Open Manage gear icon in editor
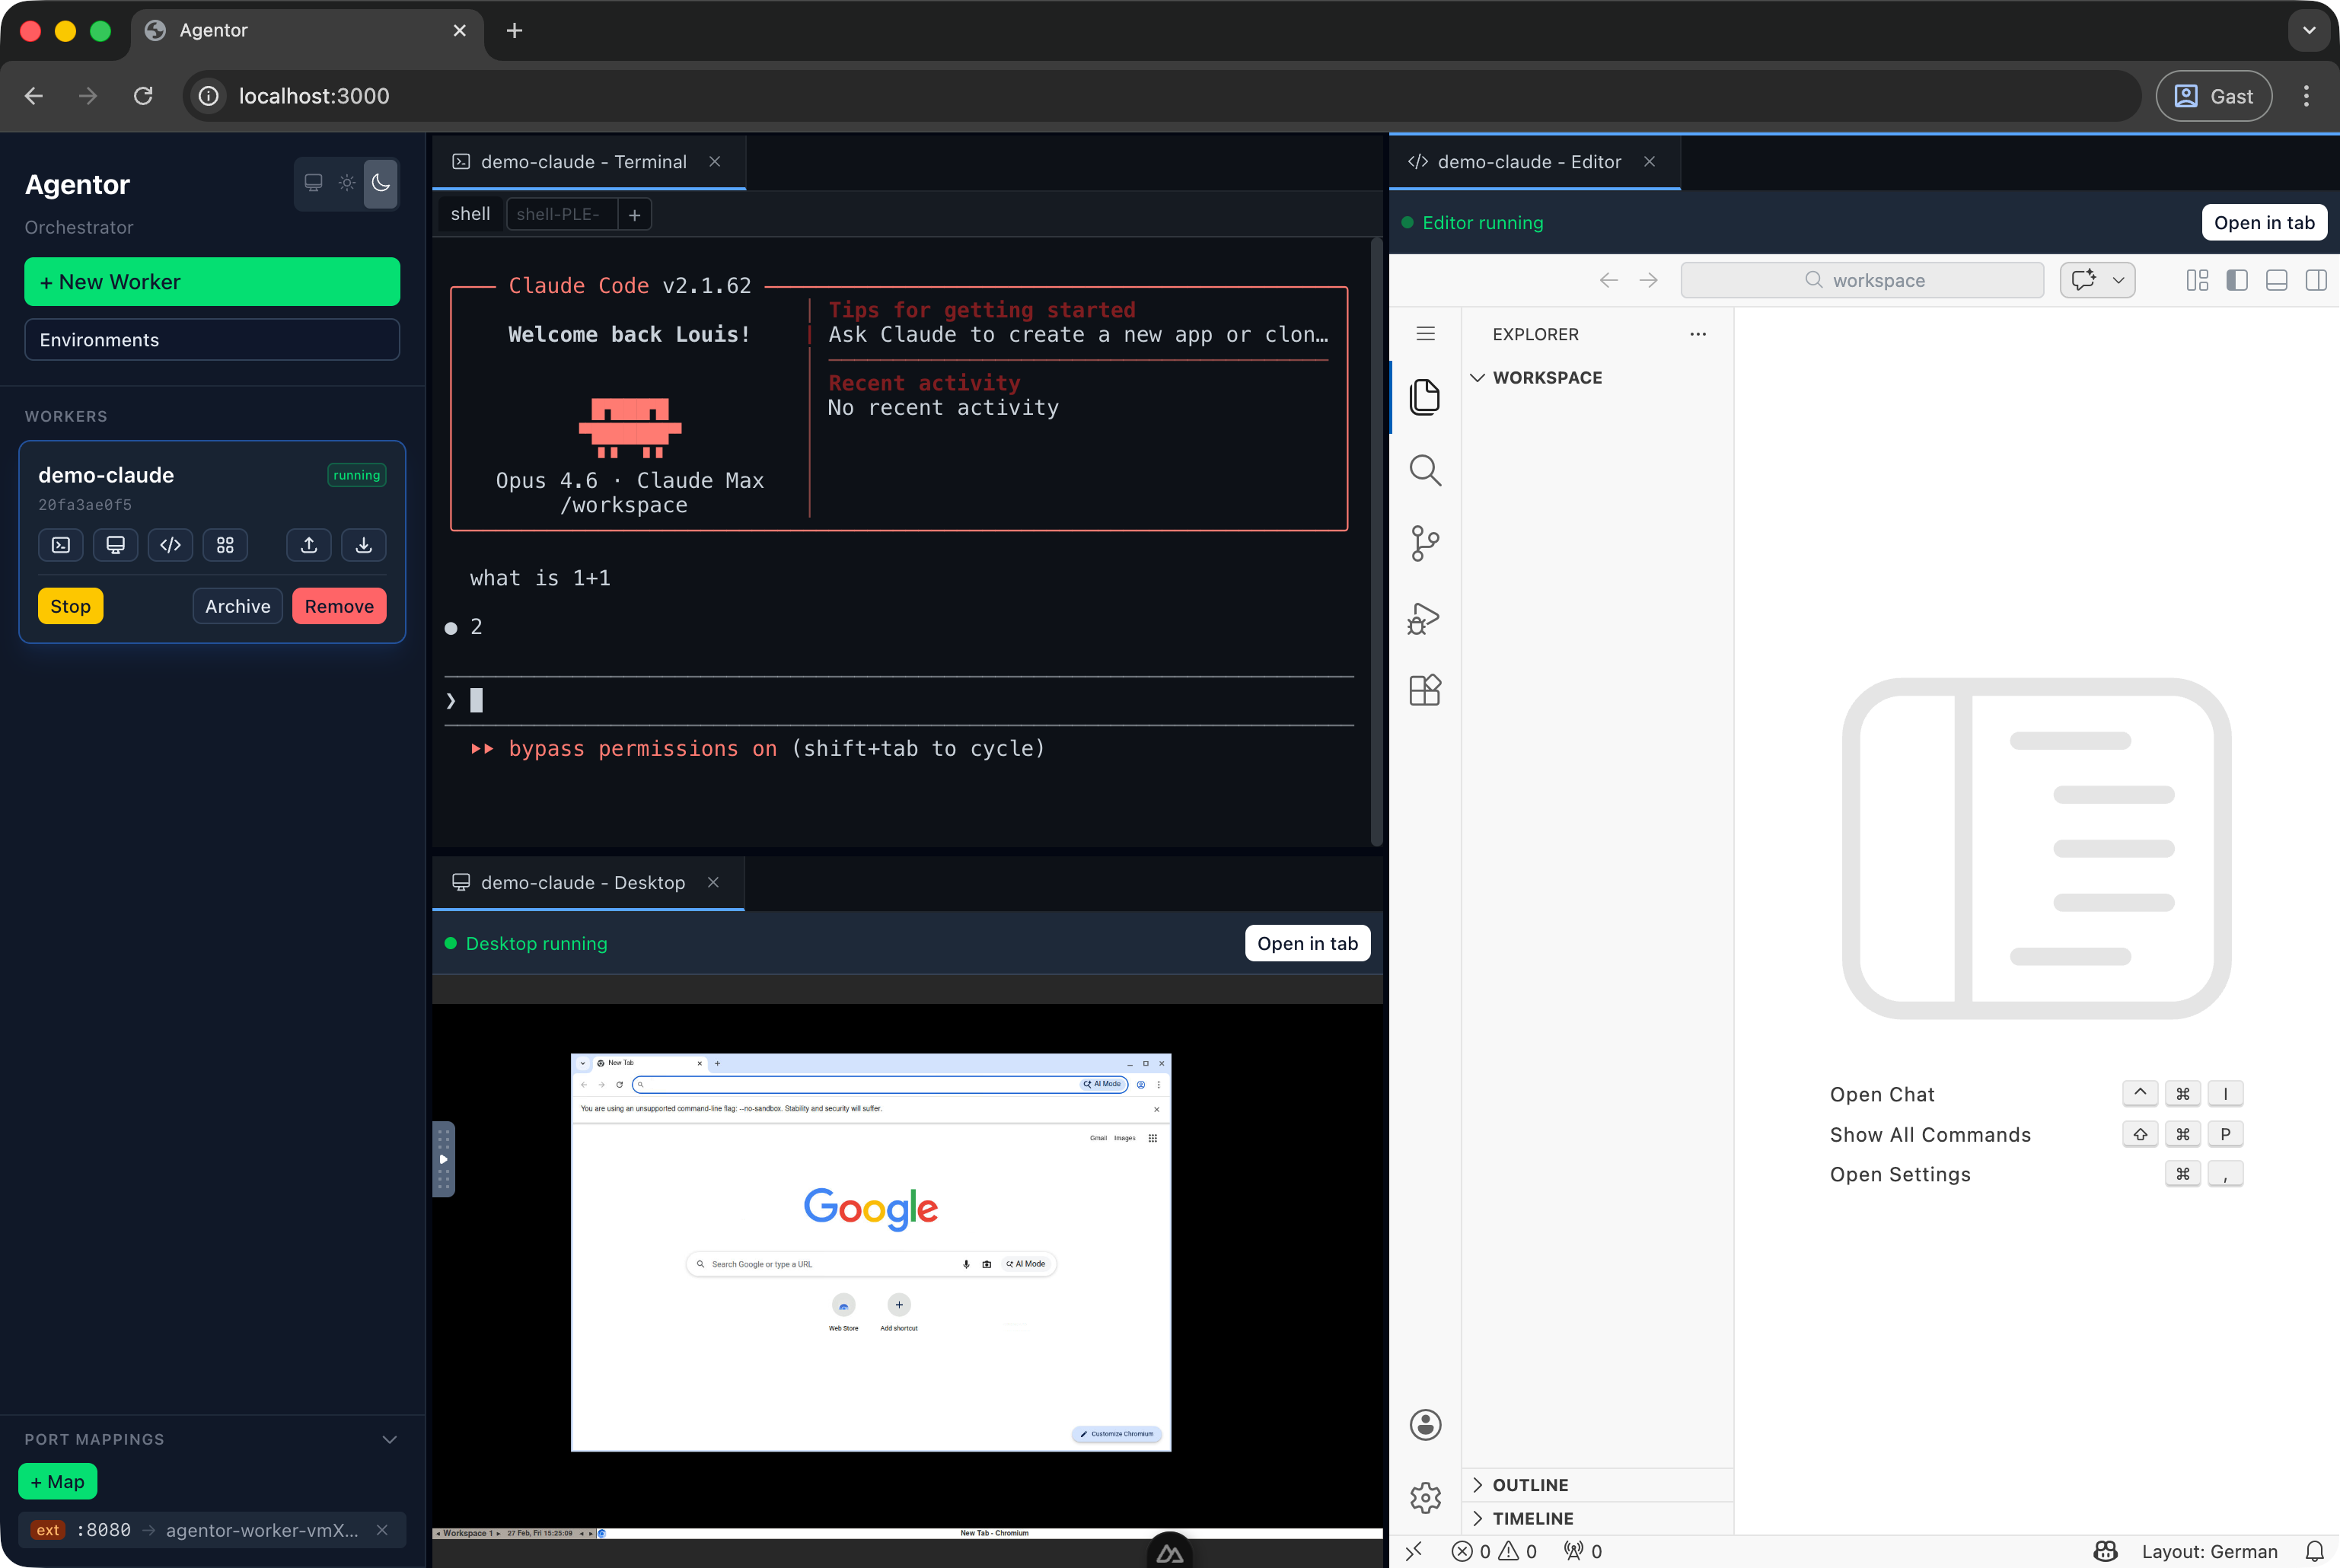This screenshot has width=2340, height=1568. [x=1425, y=1497]
